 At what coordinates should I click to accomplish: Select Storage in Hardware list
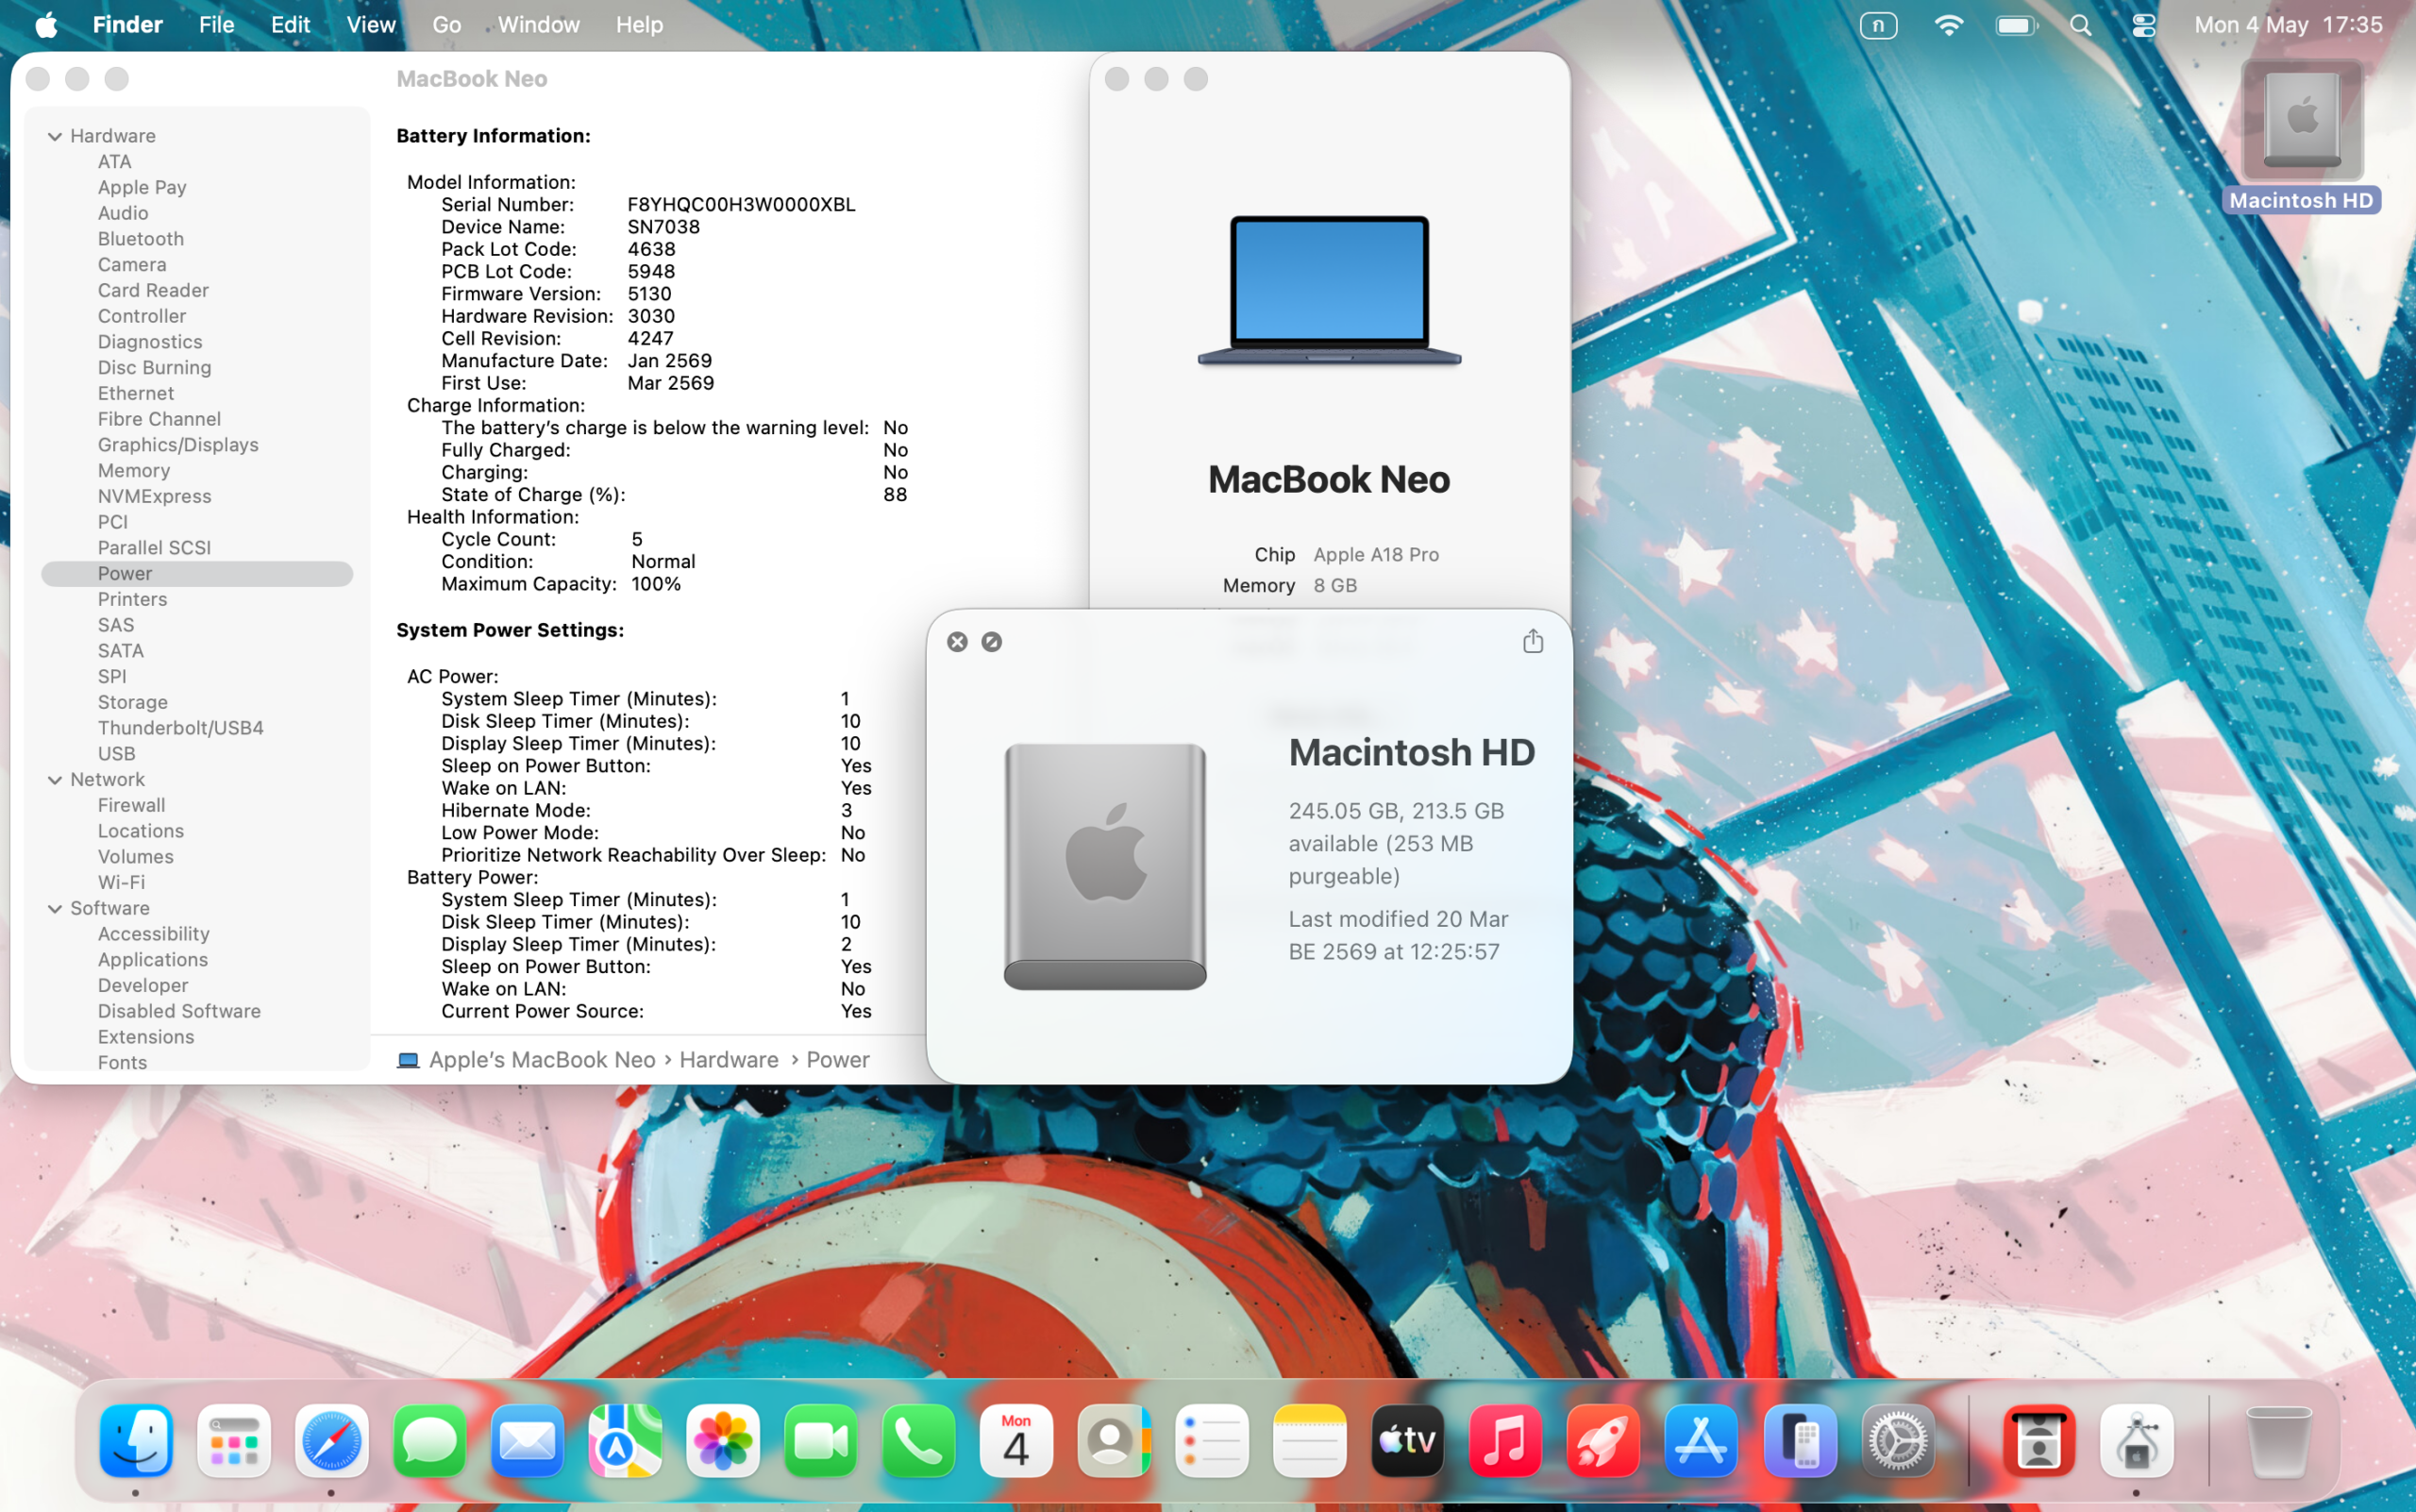click(x=133, y=703)
